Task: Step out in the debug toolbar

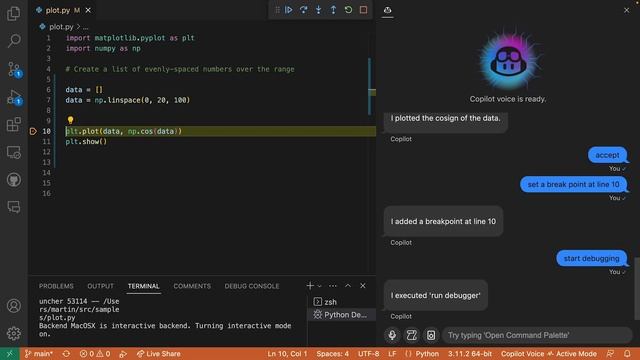Action: (333, 10)
